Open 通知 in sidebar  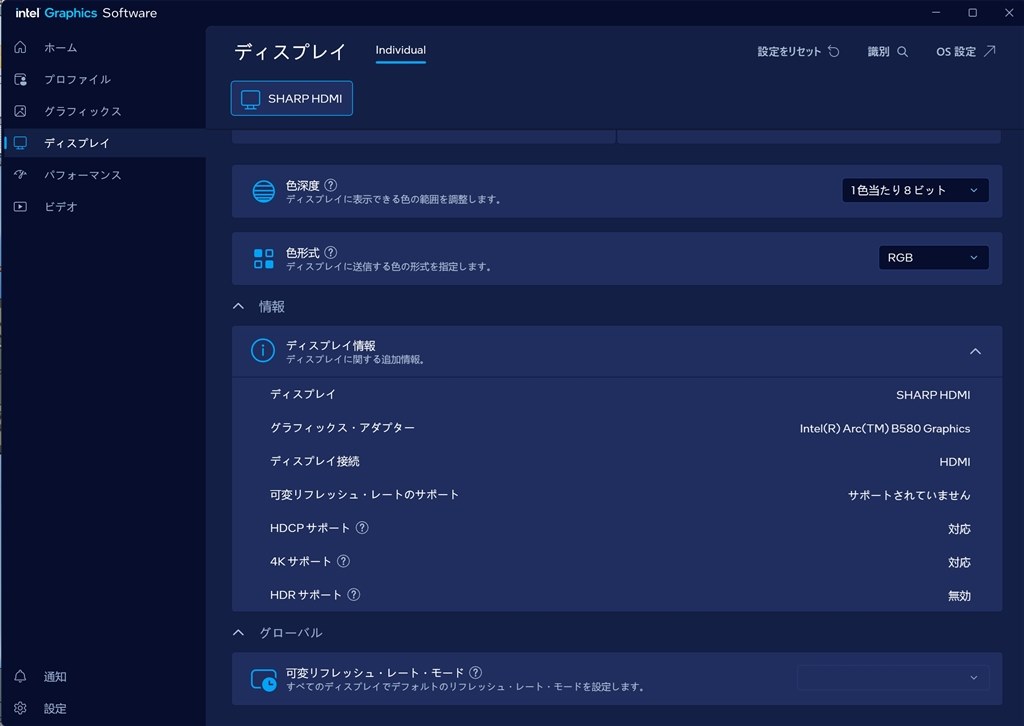pyautogui.click(x=55, y=676)
